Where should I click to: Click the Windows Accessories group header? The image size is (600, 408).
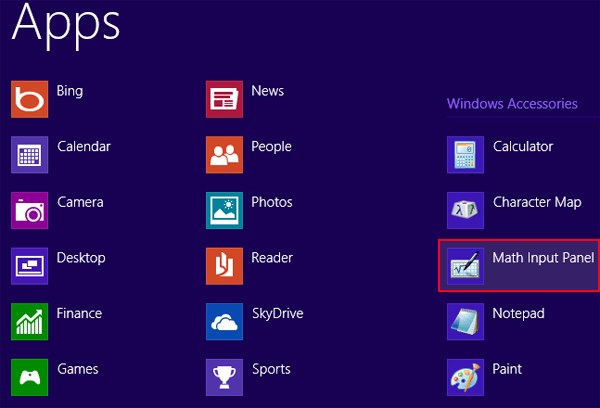512,103
